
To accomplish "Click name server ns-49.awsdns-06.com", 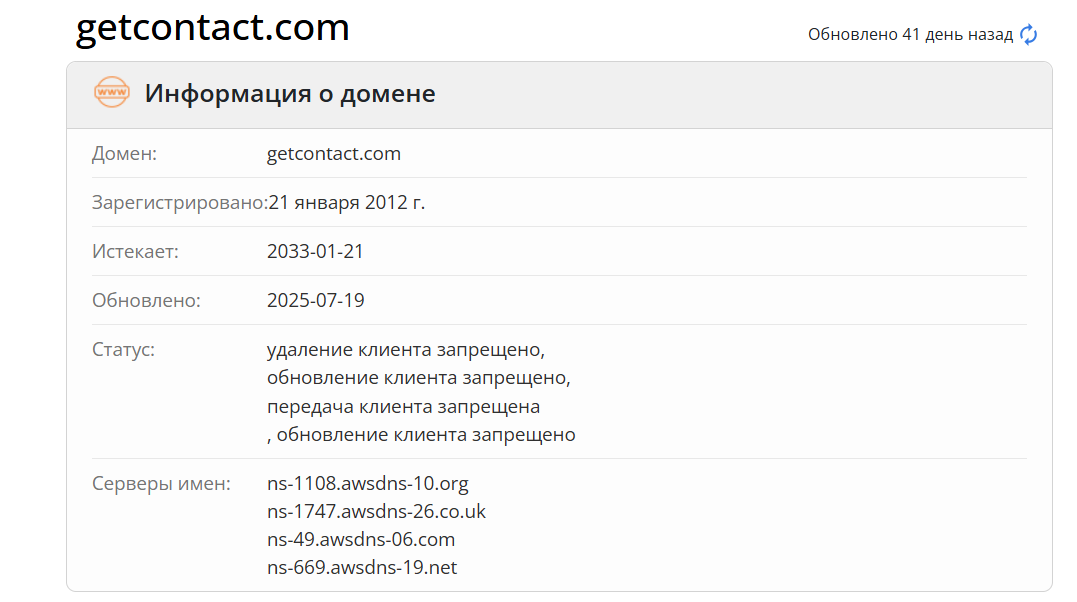I will [361, 540].
